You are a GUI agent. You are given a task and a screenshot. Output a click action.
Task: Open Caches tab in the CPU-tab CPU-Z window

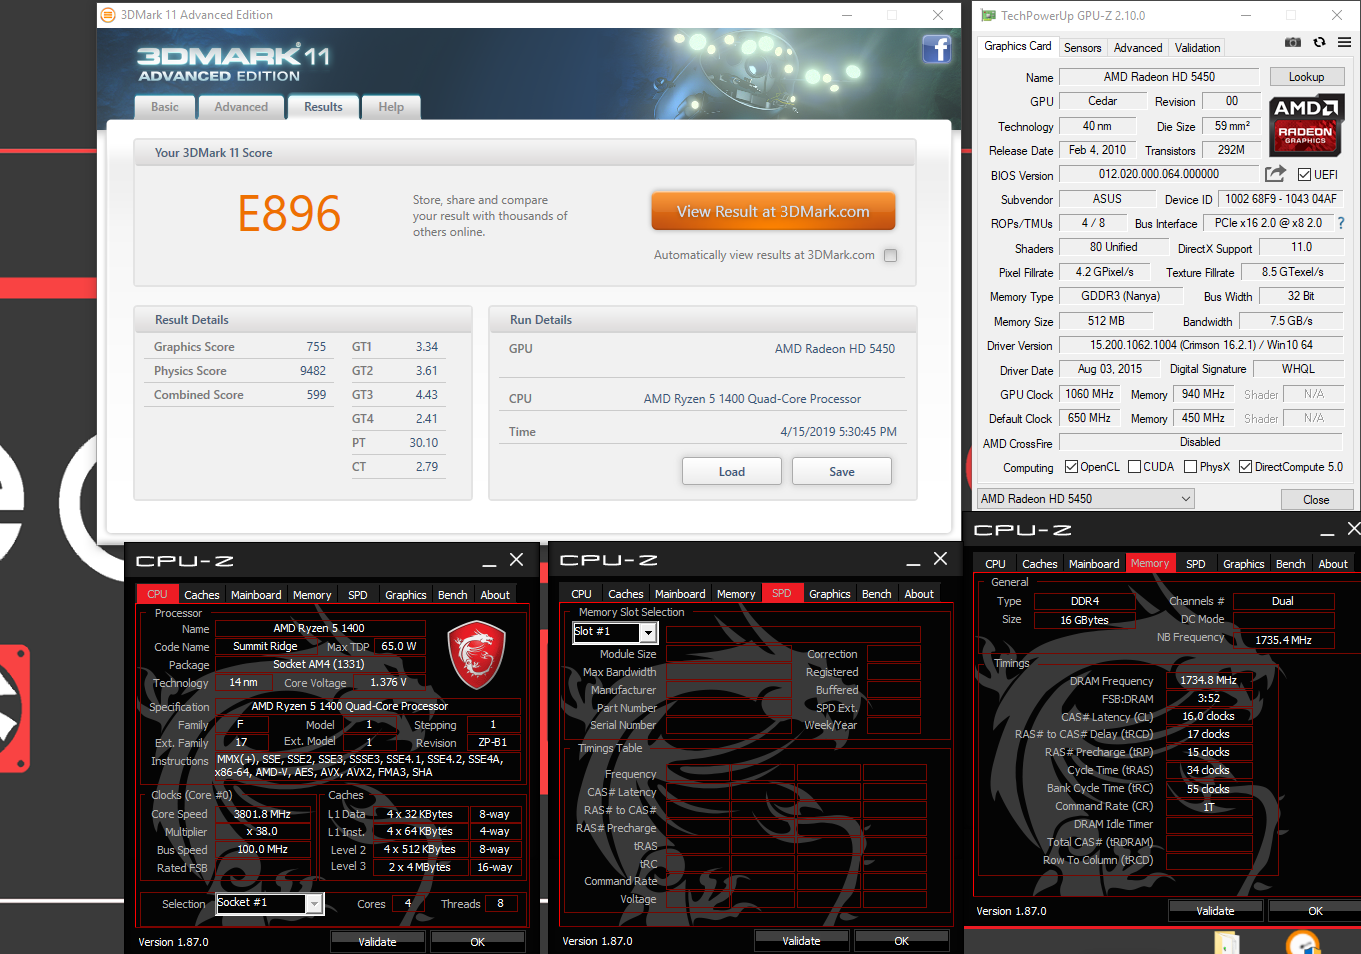(202, 595)
